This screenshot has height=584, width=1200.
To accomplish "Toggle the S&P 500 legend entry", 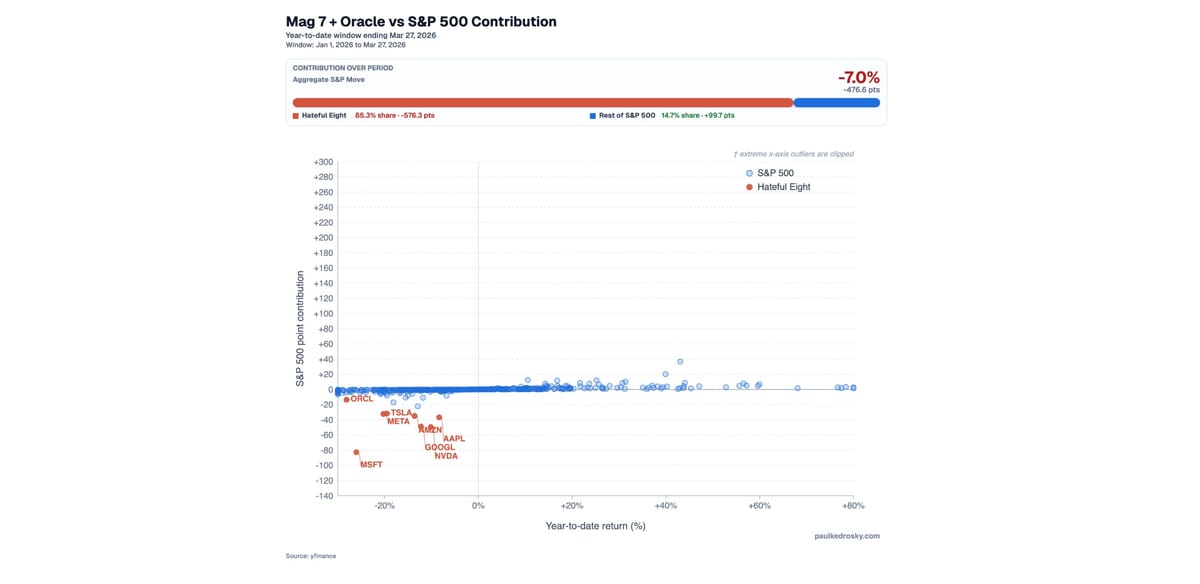I will pyautogui.click(x=775, y=173).
